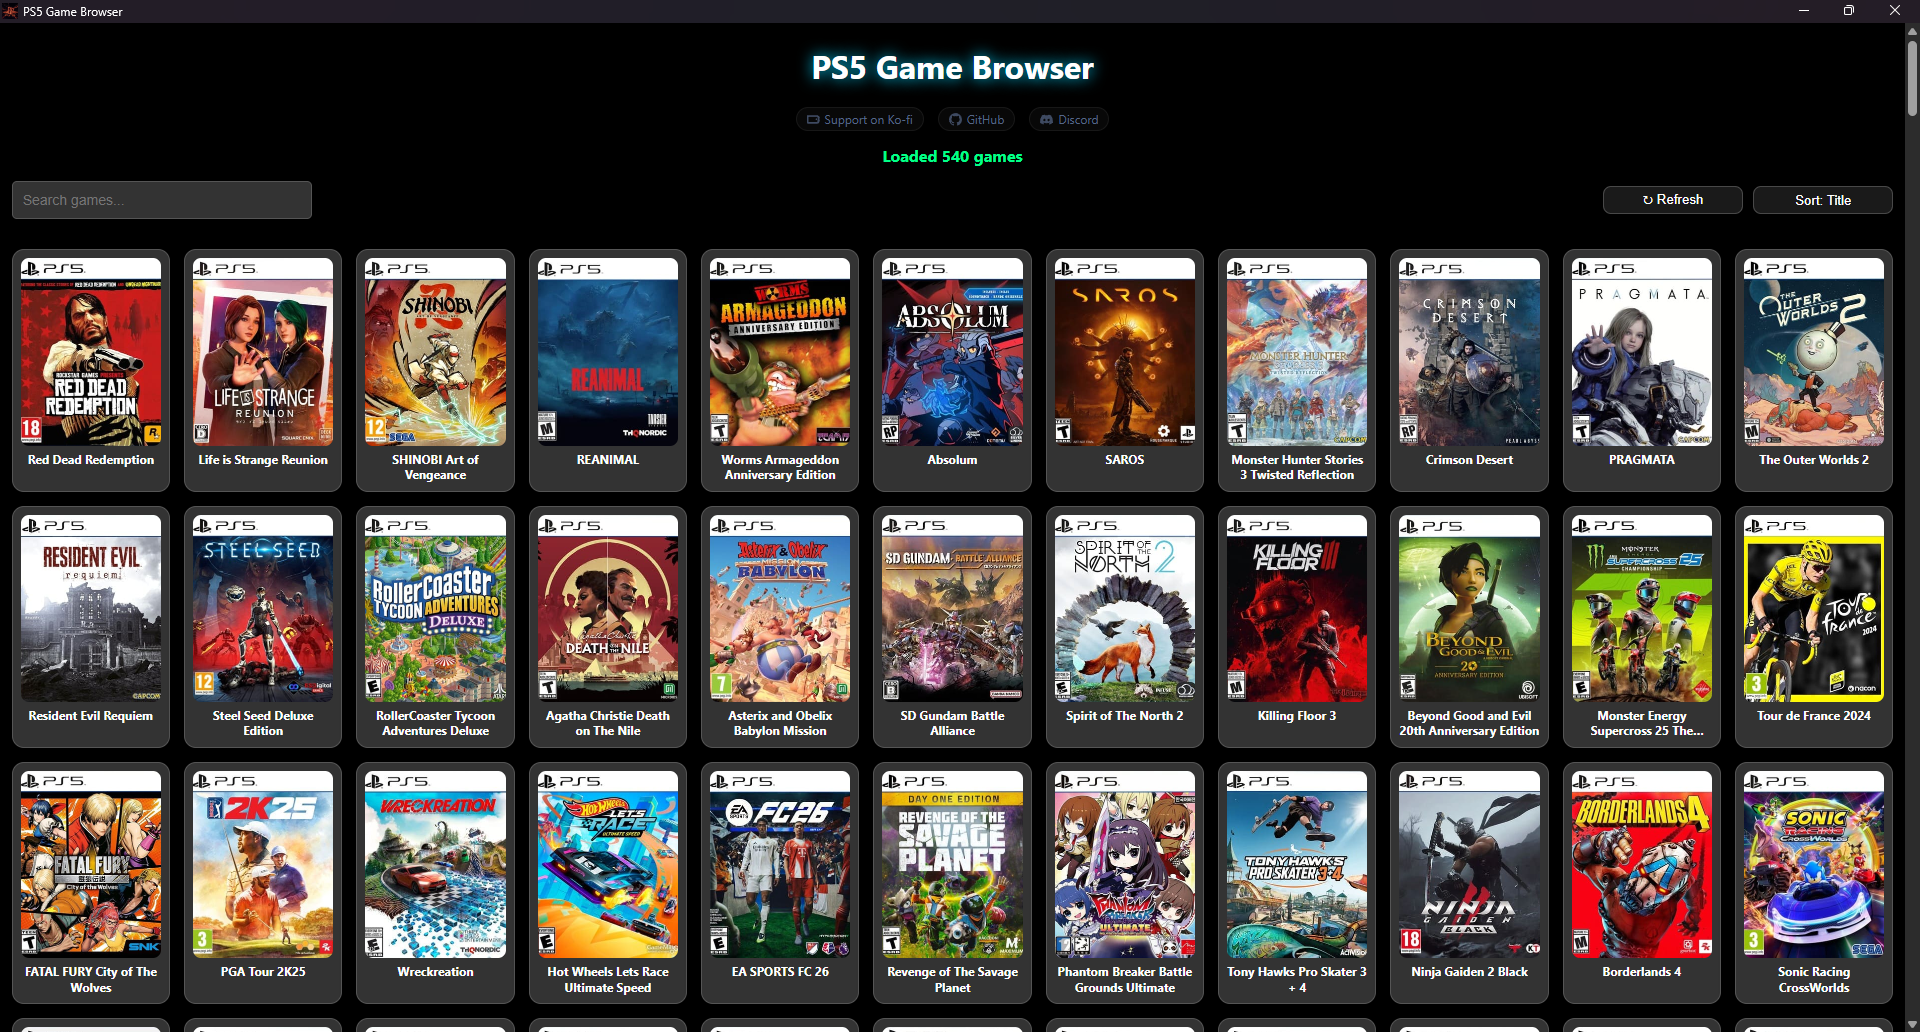
Task: Open the GitHub link
Action: tap(977, 120)
